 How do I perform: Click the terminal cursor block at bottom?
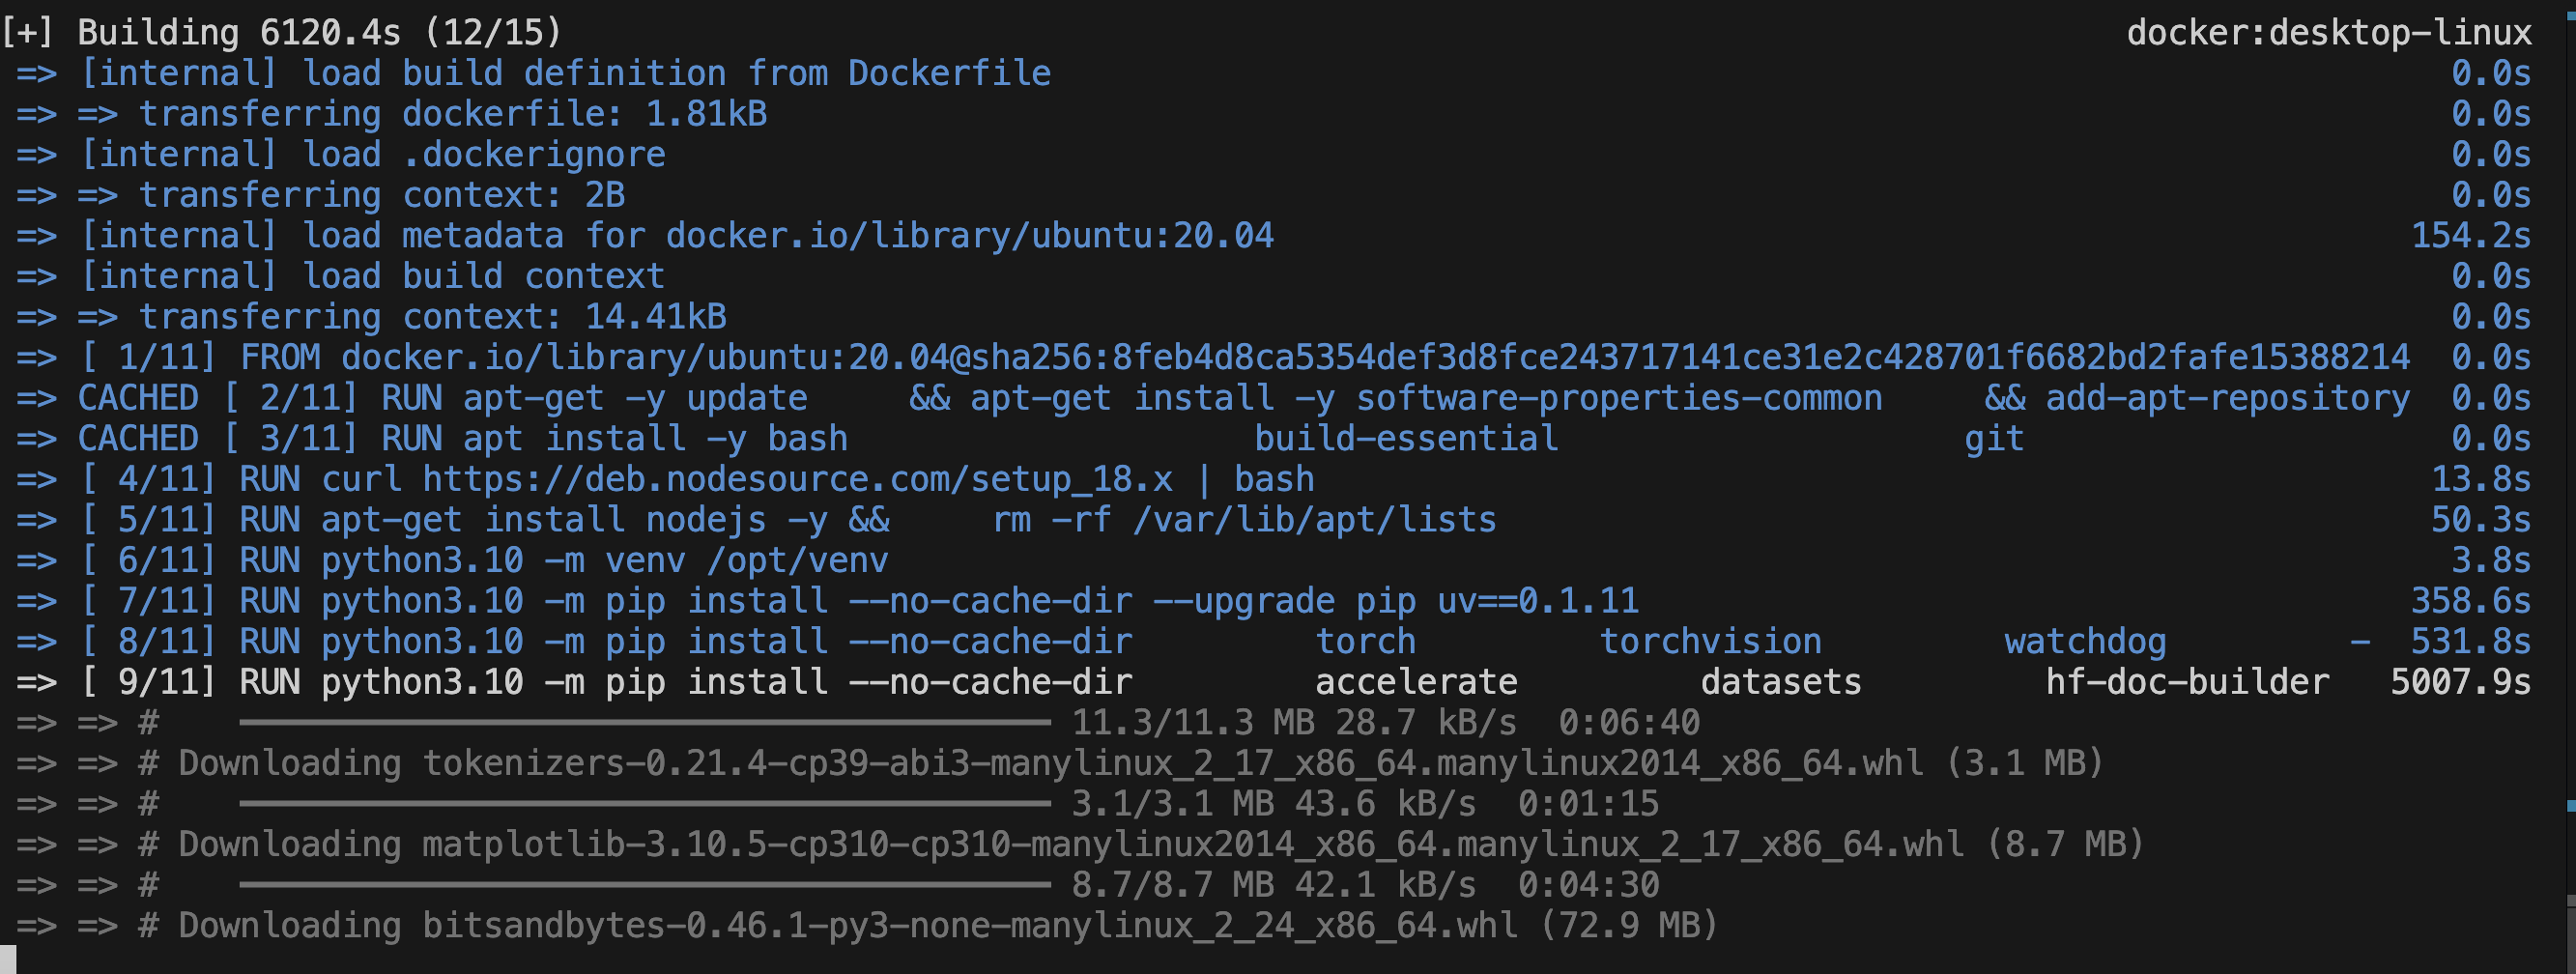click(x=8, y=959)
